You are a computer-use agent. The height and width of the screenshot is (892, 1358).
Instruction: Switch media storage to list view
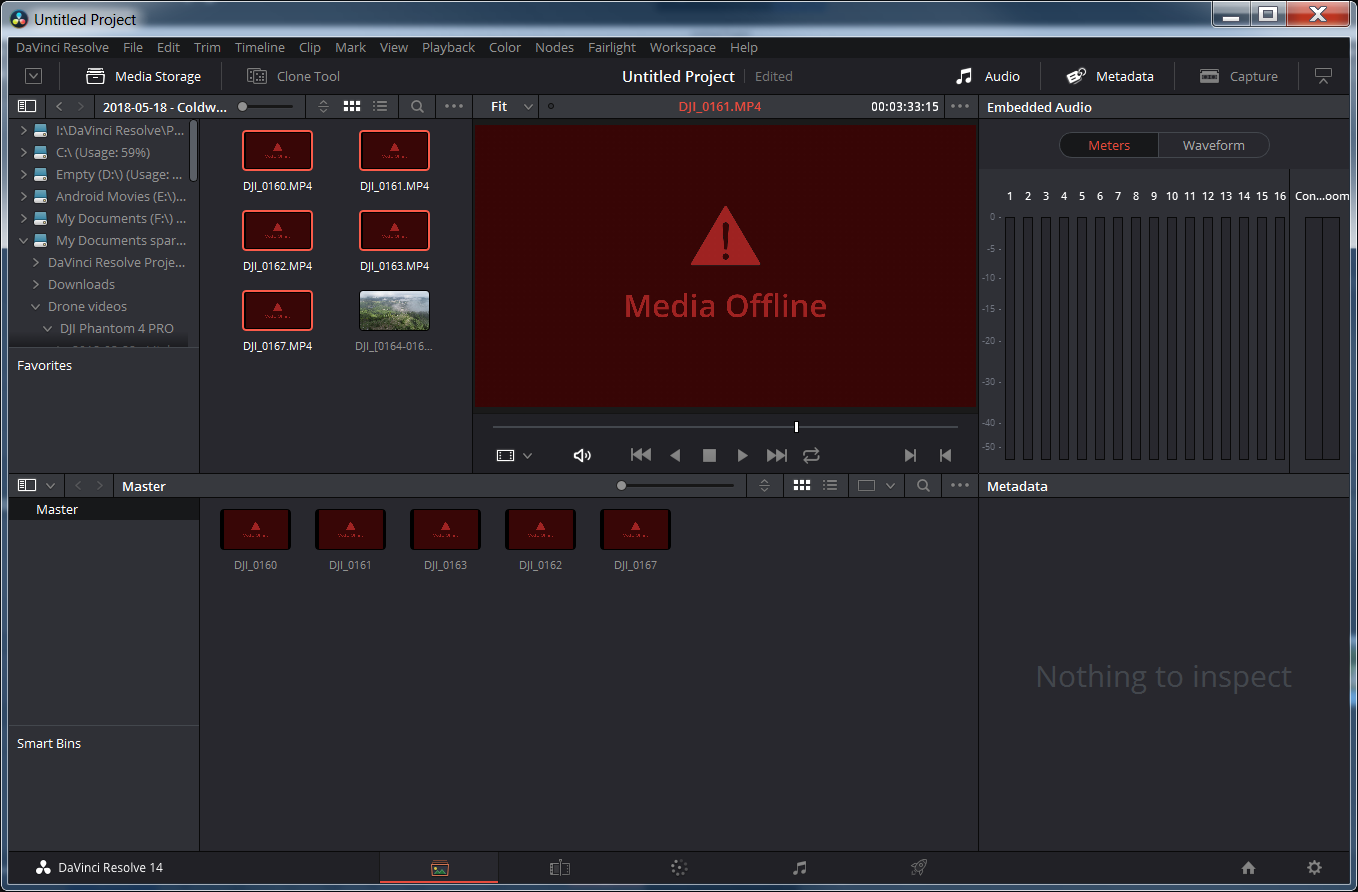(380, 106)
